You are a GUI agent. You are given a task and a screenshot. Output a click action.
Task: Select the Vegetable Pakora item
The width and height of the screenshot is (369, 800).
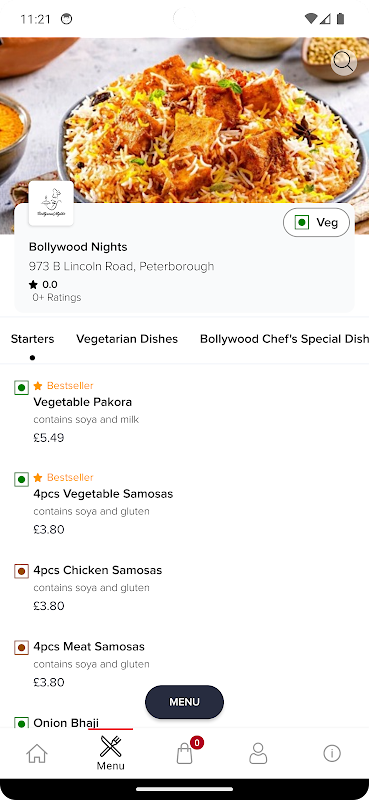tap(184, 412)
